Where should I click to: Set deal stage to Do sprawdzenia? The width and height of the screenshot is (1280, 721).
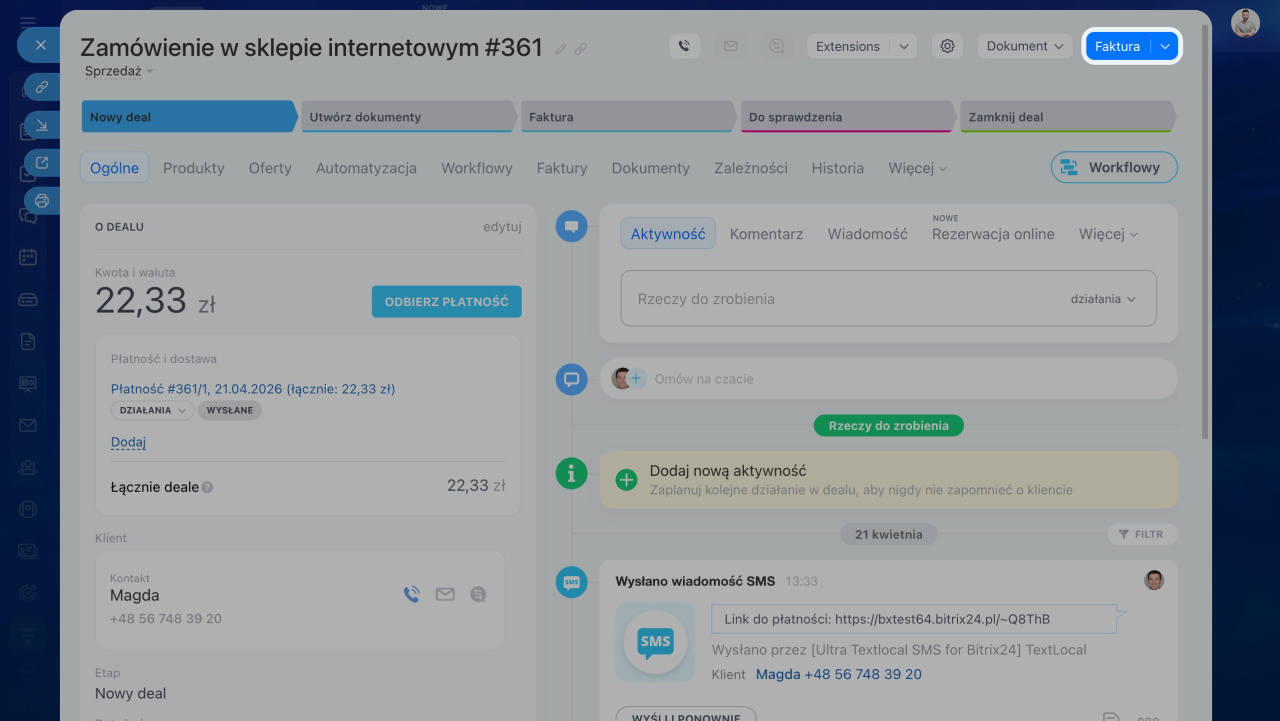[x=848, y=117]
